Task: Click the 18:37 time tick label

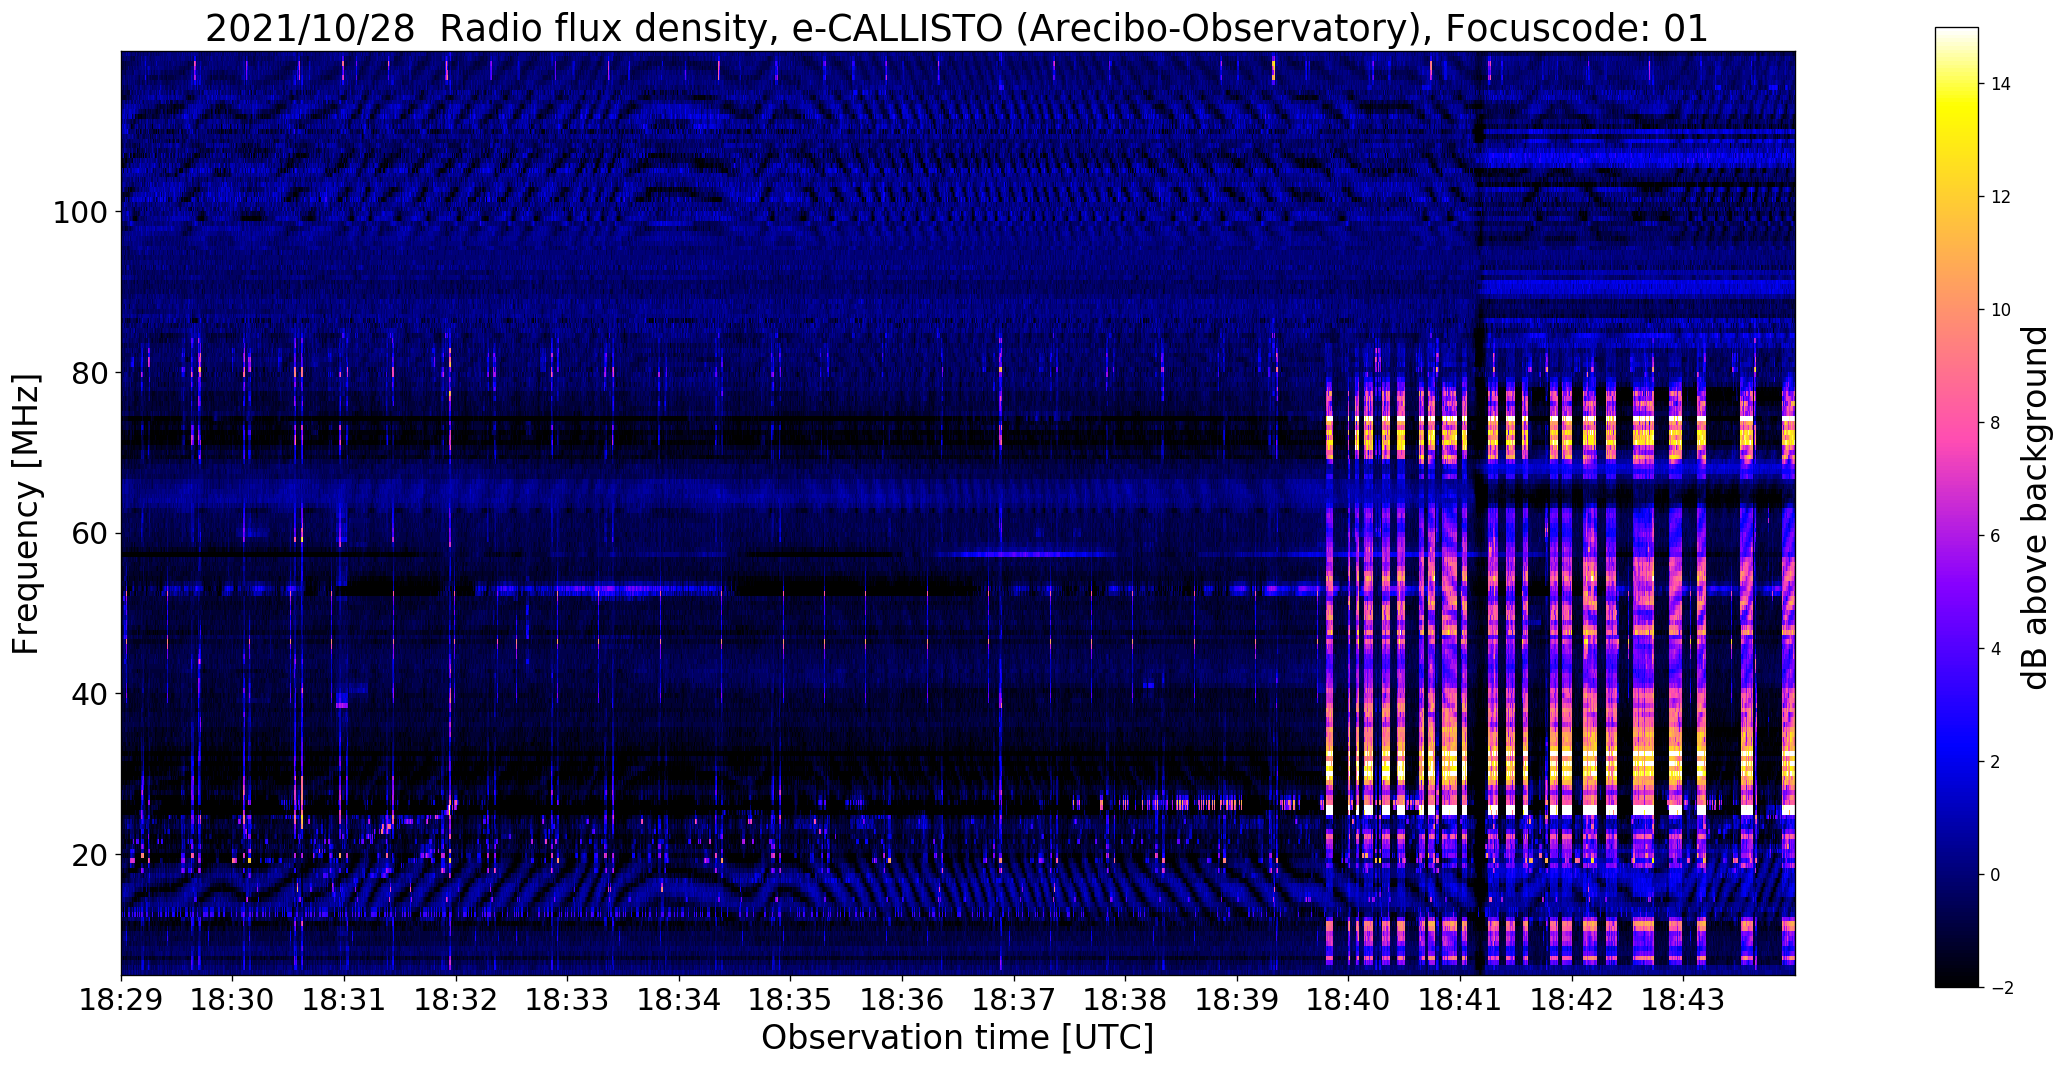Action: (x=1014, y=1000)
